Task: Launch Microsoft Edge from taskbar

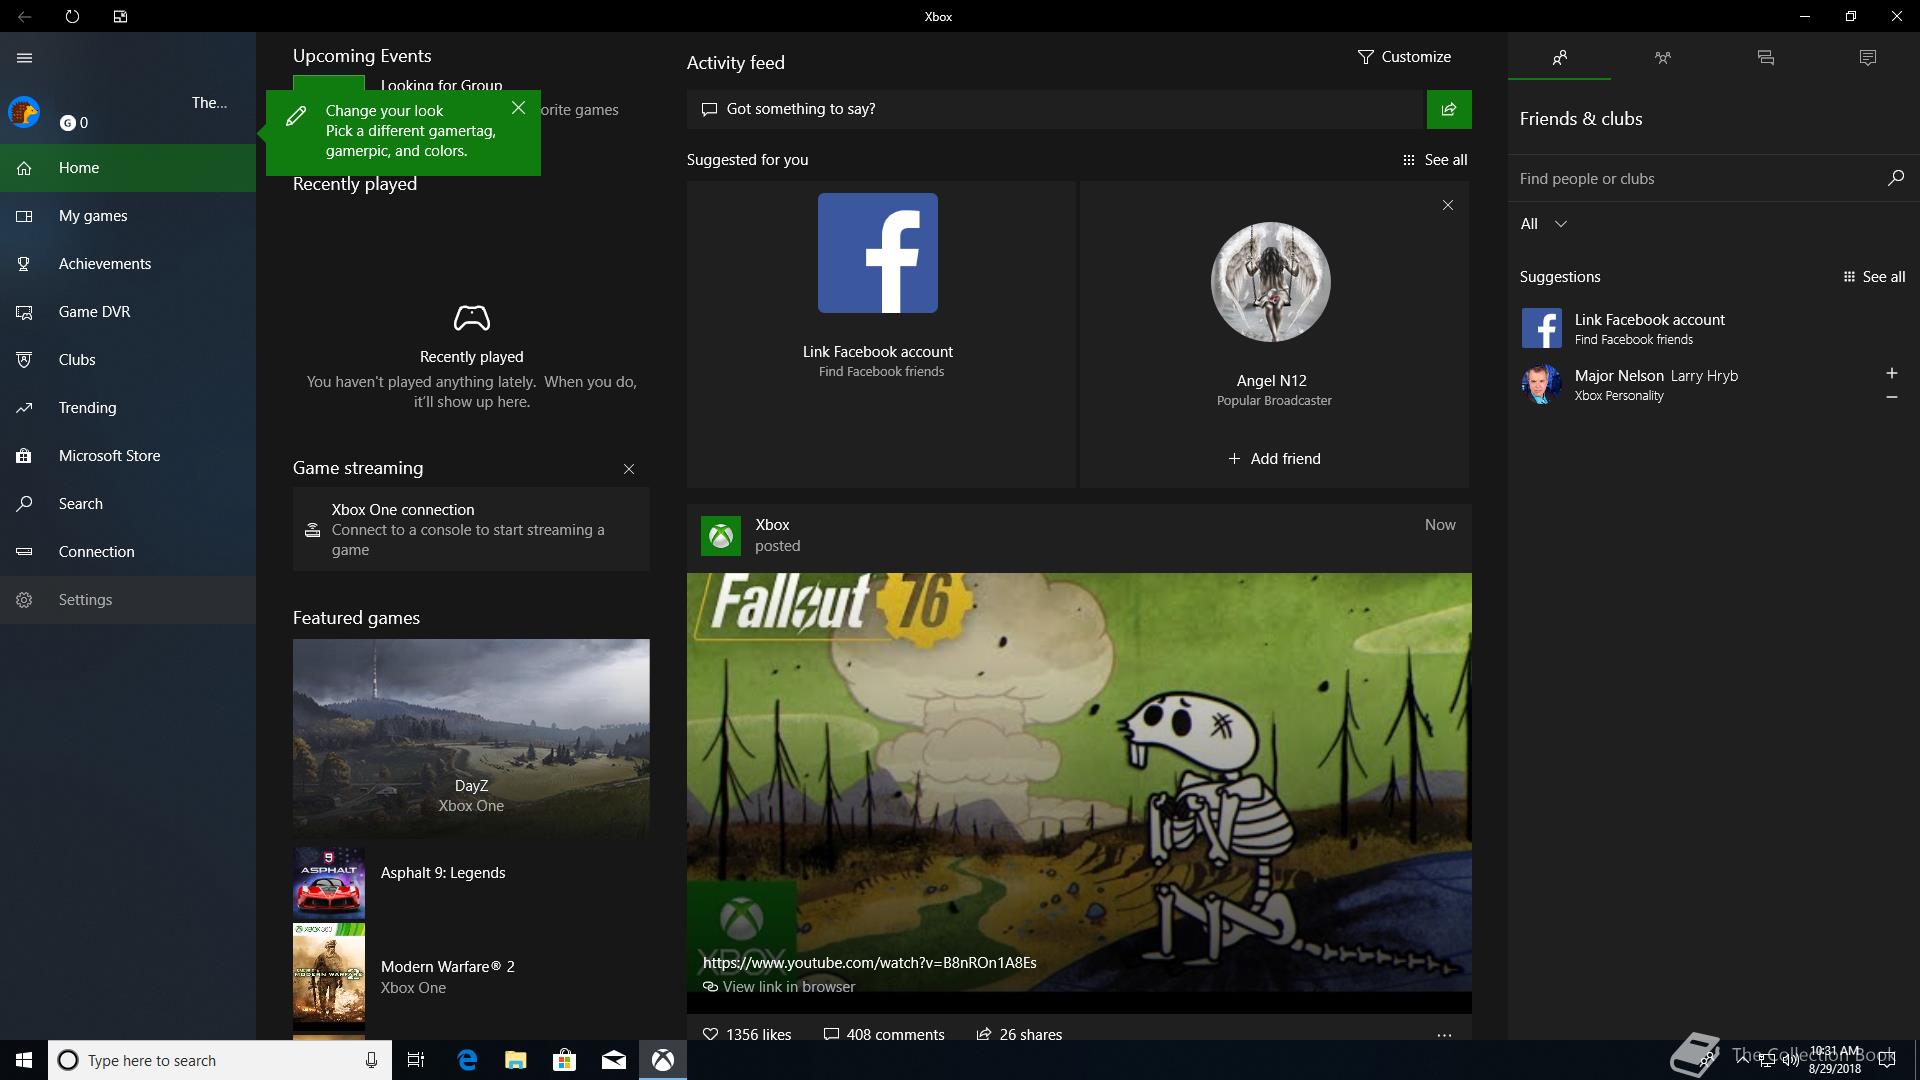Action: pyautogui.click(x=467, y=1060)
